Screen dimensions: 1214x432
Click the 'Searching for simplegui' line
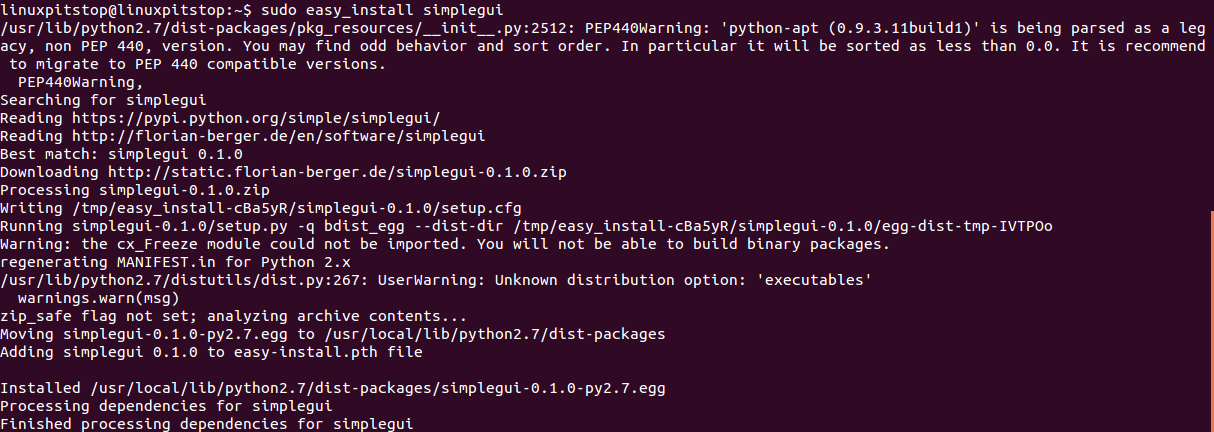pos(103,99)
